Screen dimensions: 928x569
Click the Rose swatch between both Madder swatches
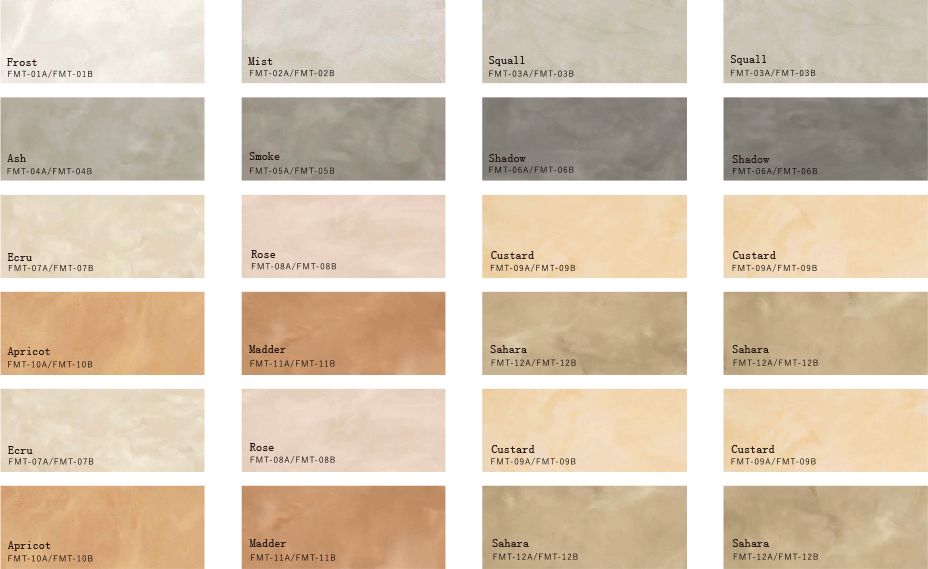pyautogui.click(x=343, y=430)
